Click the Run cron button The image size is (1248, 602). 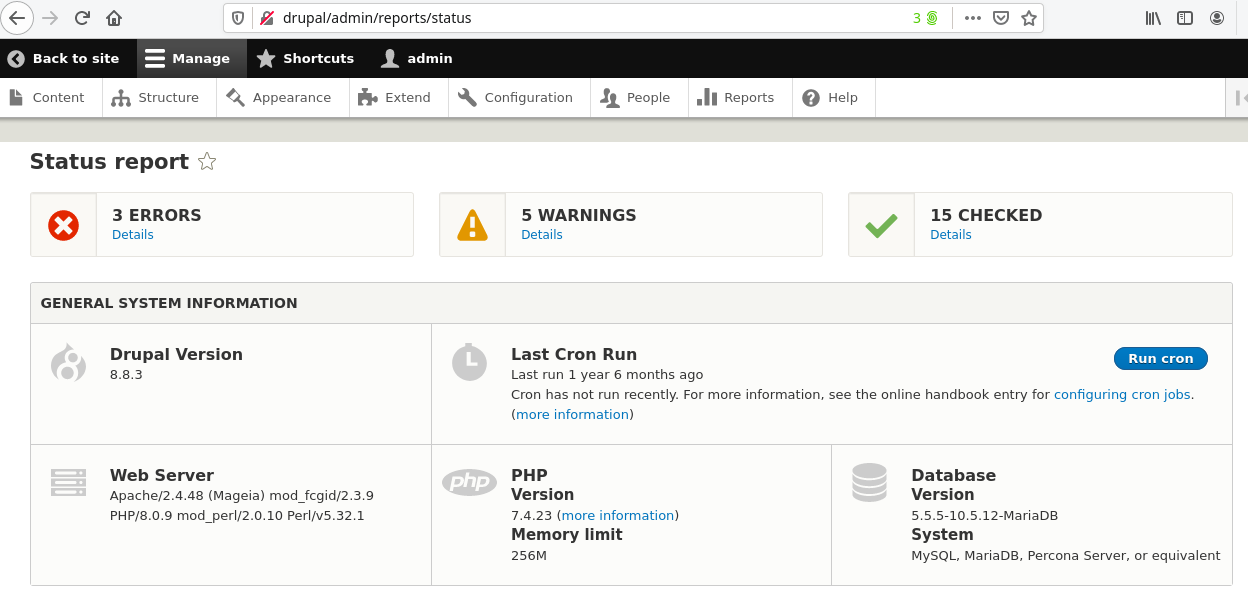[1160, 358]
